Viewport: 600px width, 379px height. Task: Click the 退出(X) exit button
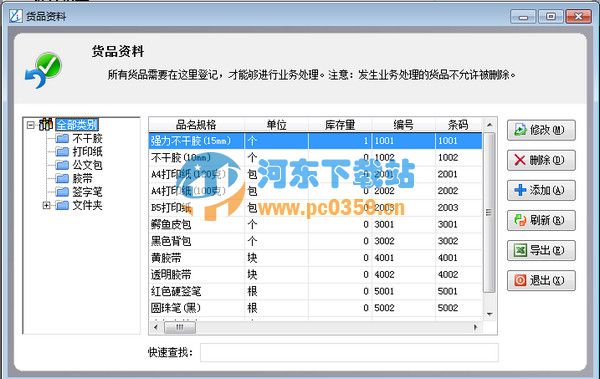tap(541, 281)
